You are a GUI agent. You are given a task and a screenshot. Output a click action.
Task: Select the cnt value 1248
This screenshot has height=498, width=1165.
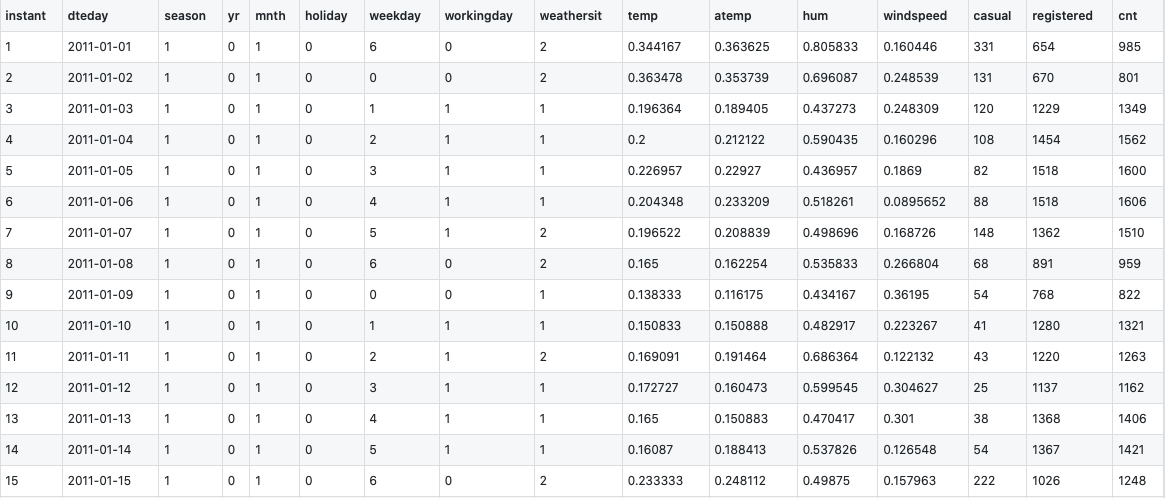(1134, 481)
